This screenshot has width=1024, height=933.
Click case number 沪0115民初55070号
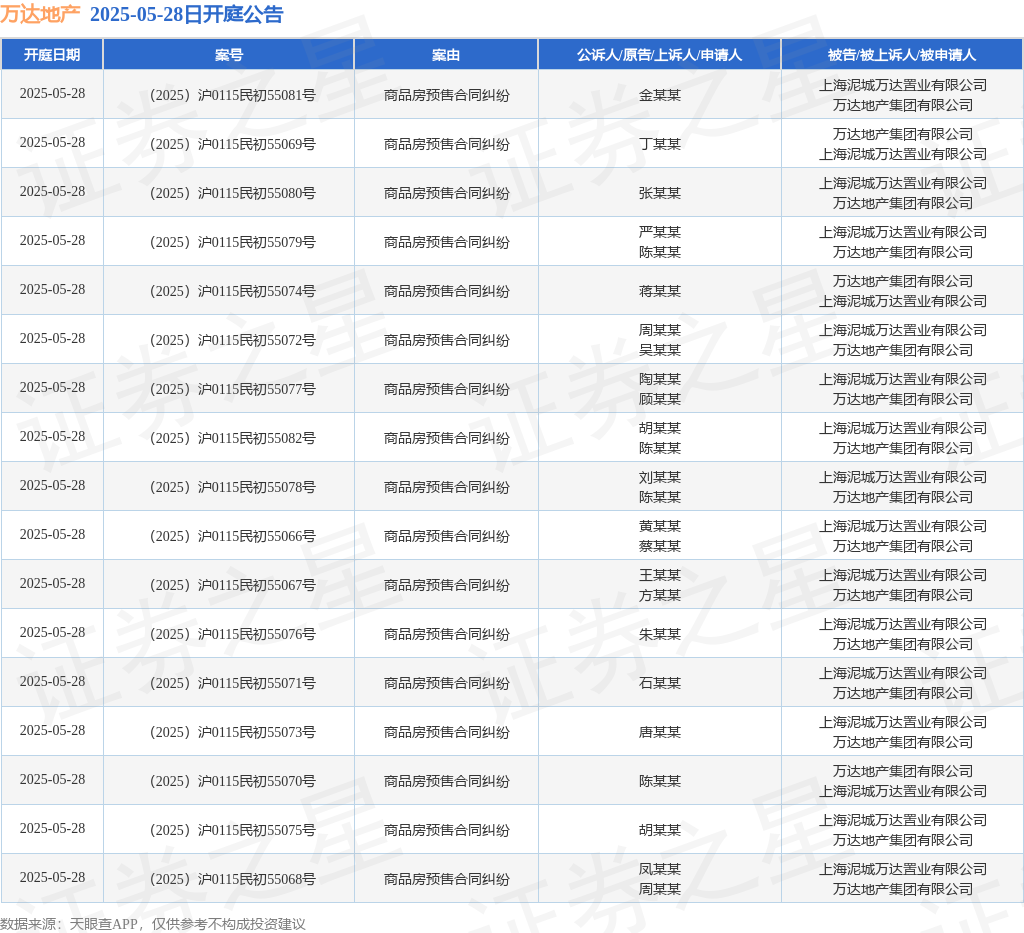pyautogui.click(x=233, y=781)
